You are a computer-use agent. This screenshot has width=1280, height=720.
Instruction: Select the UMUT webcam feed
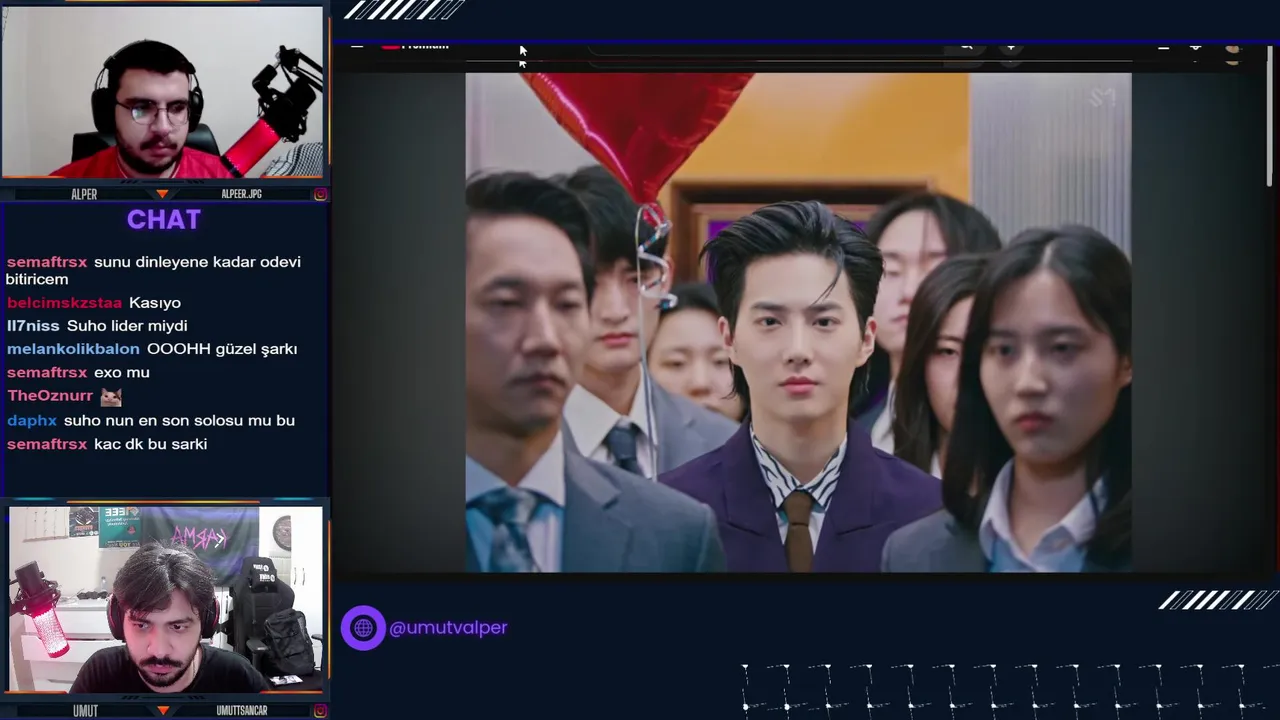[x=166, y=599]
